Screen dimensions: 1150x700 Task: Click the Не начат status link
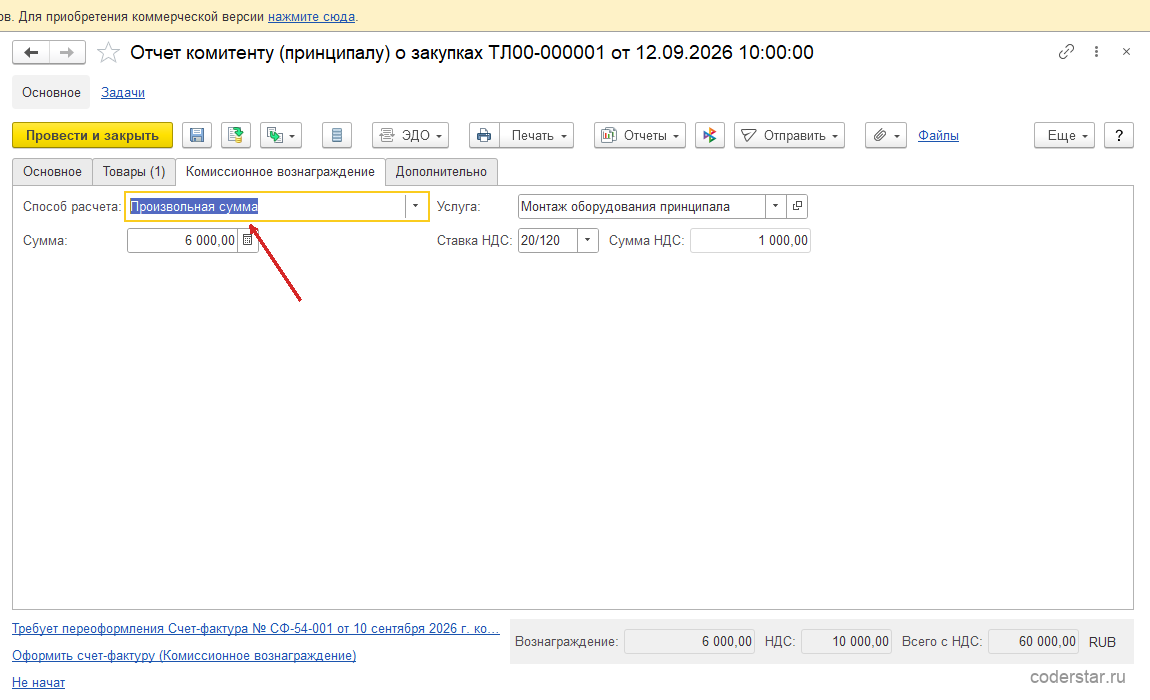[38, 682]
